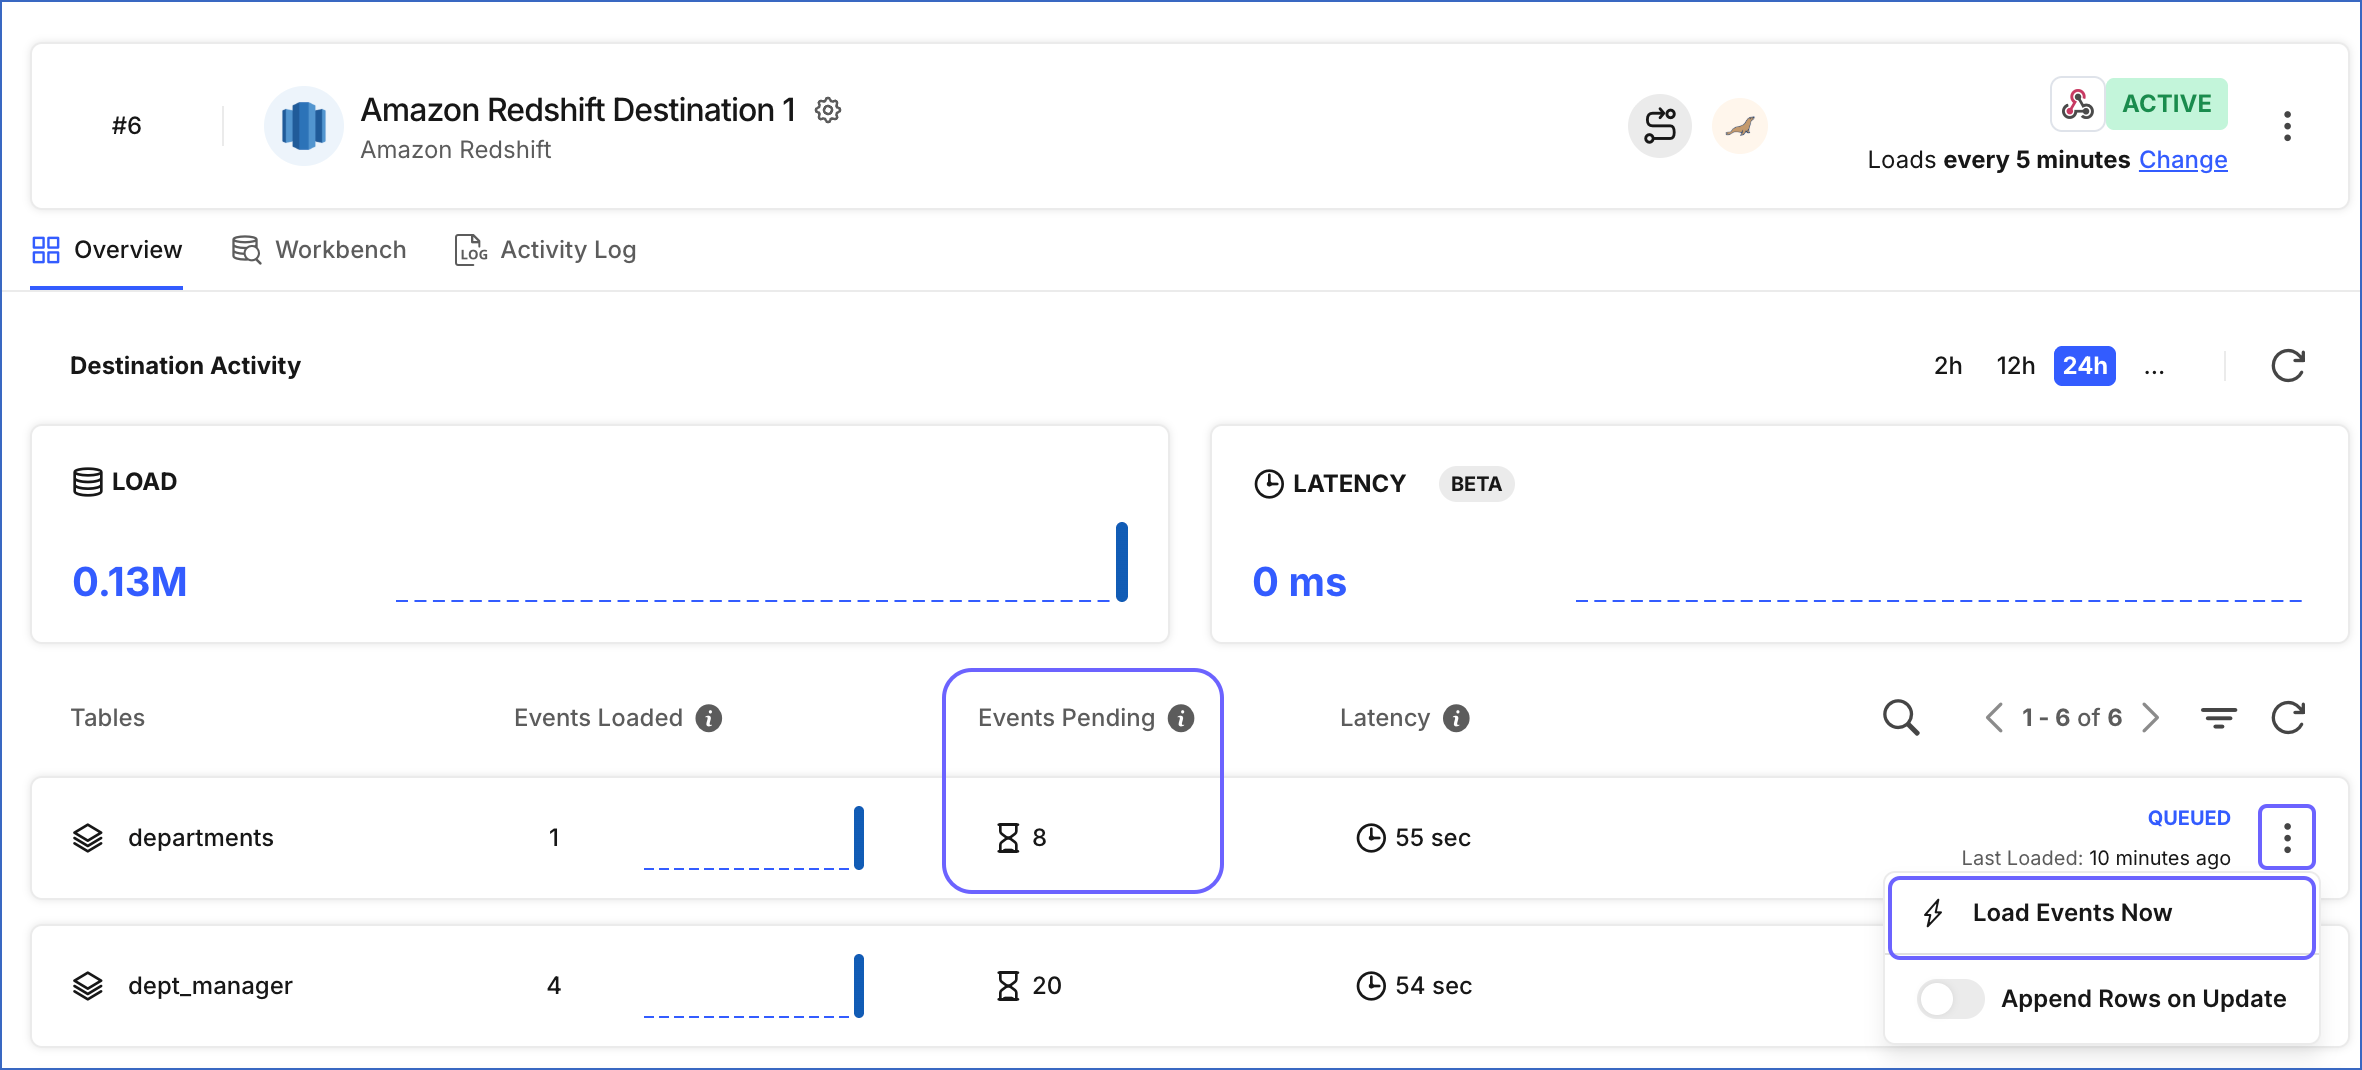2362x1070 pixels.
Task: Click the 1 - 6 of 6 pagination text
Action: pos(2072,718)
